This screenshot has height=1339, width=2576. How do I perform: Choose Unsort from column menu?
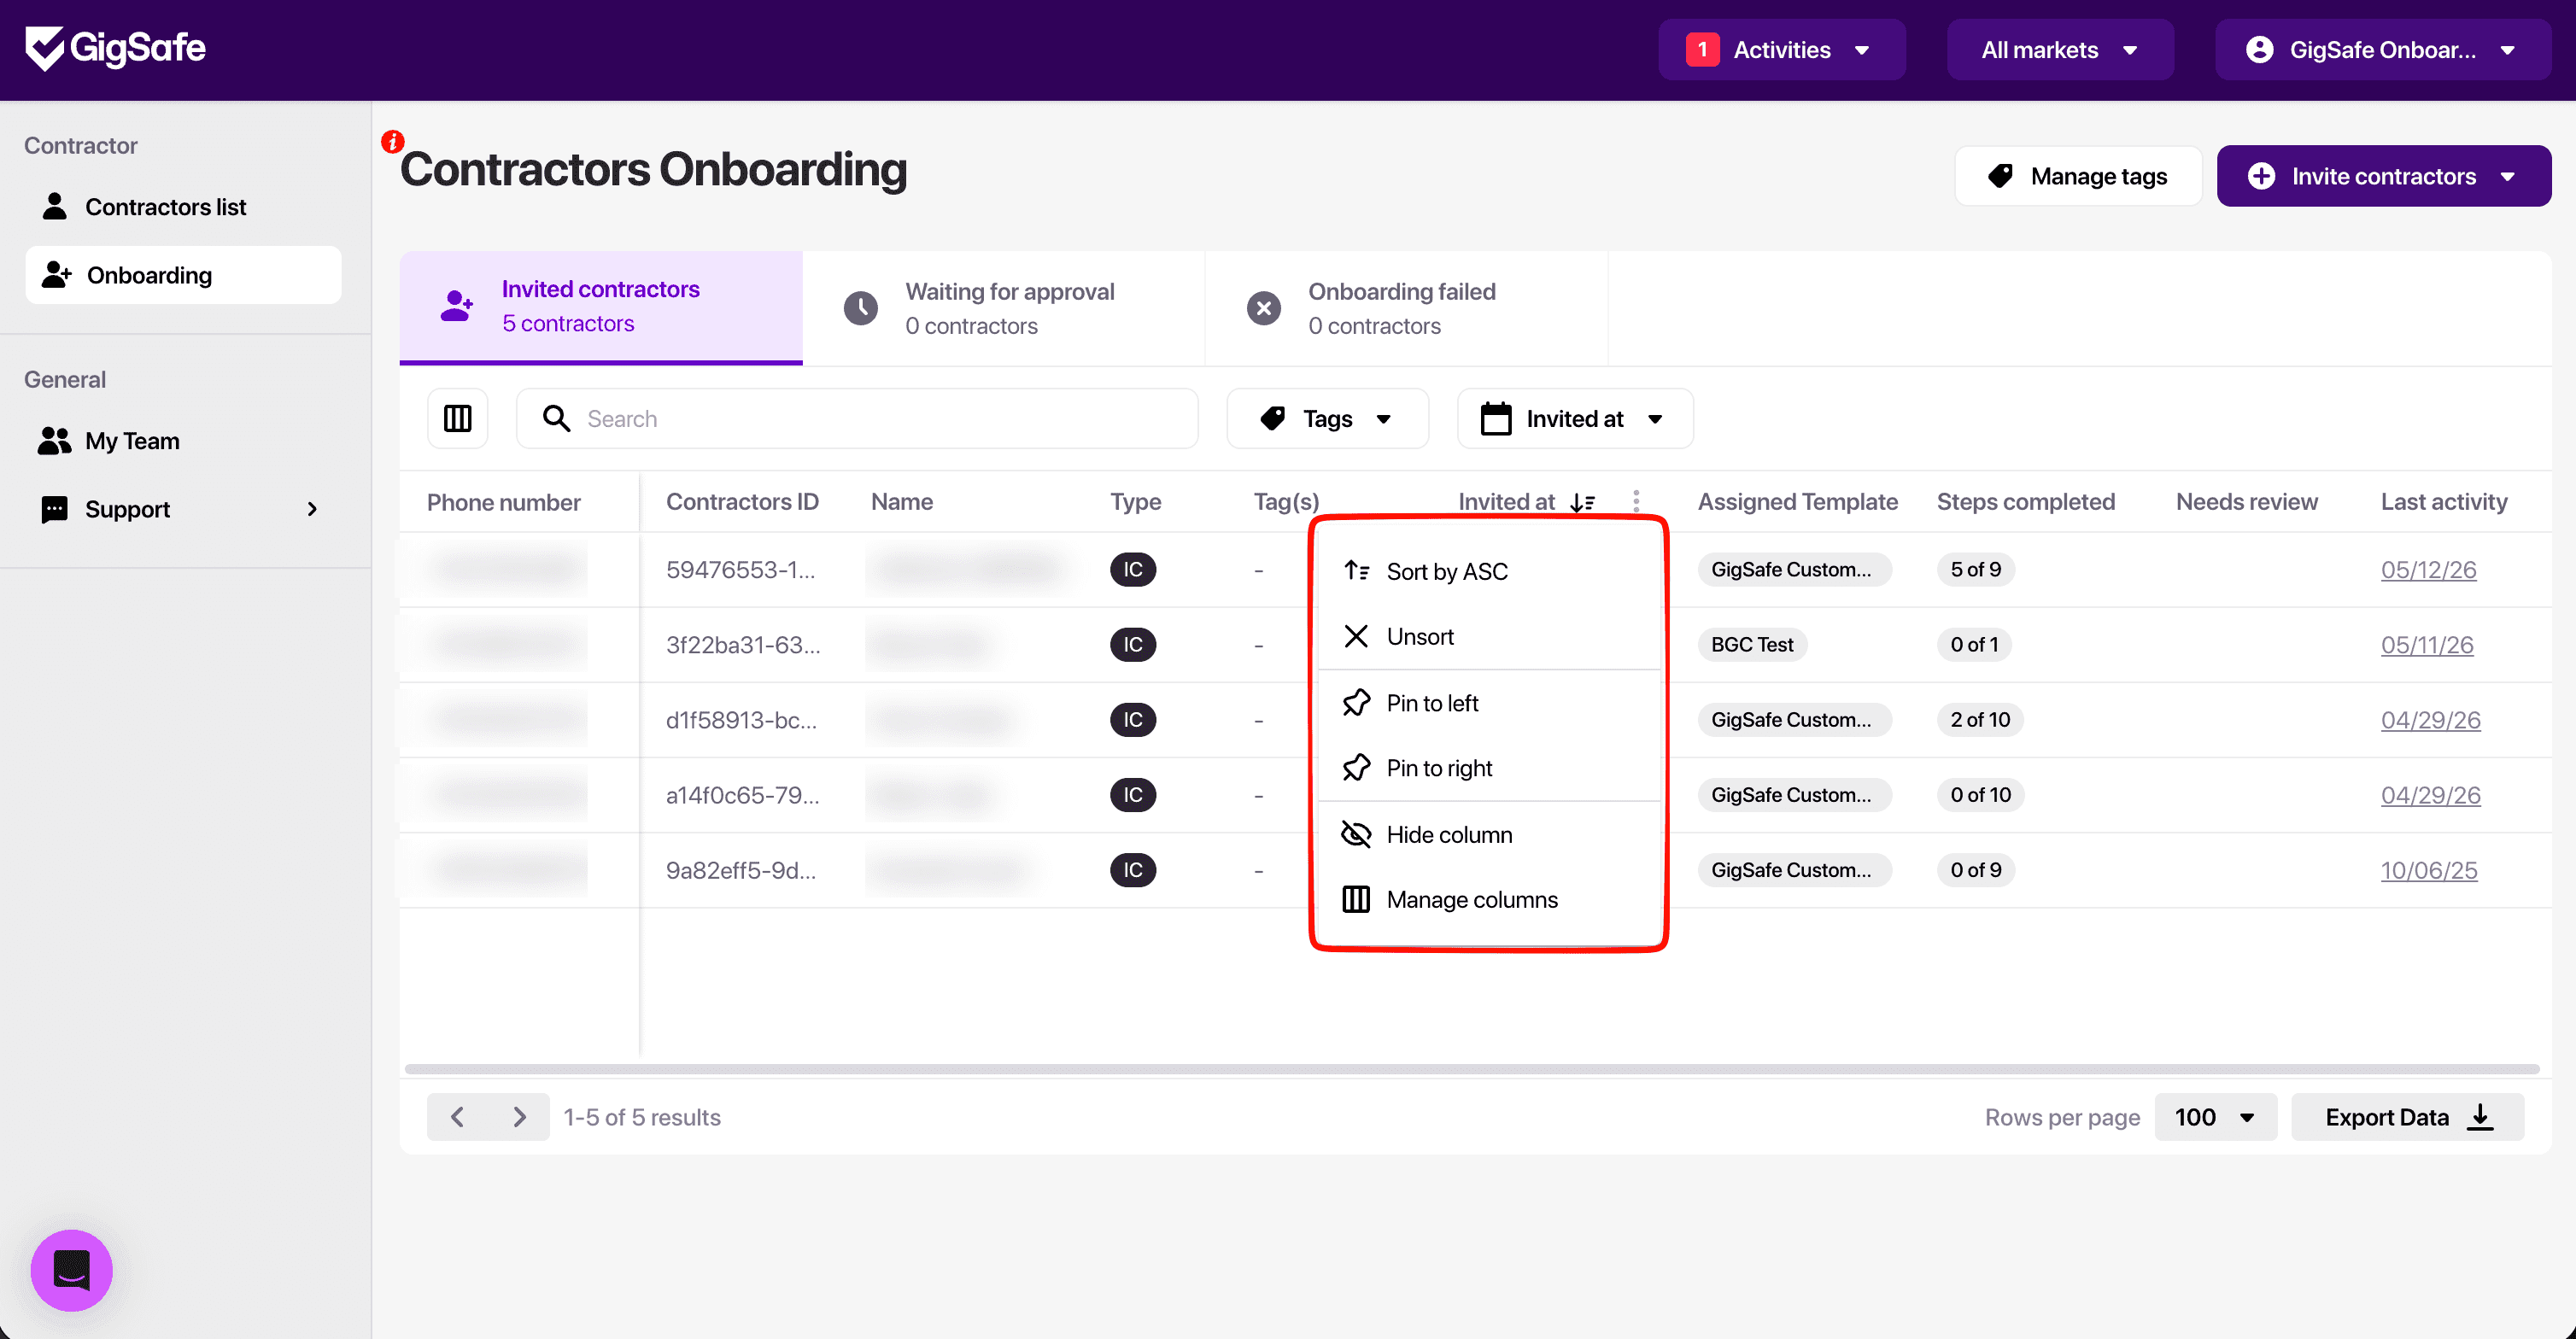1489,637
